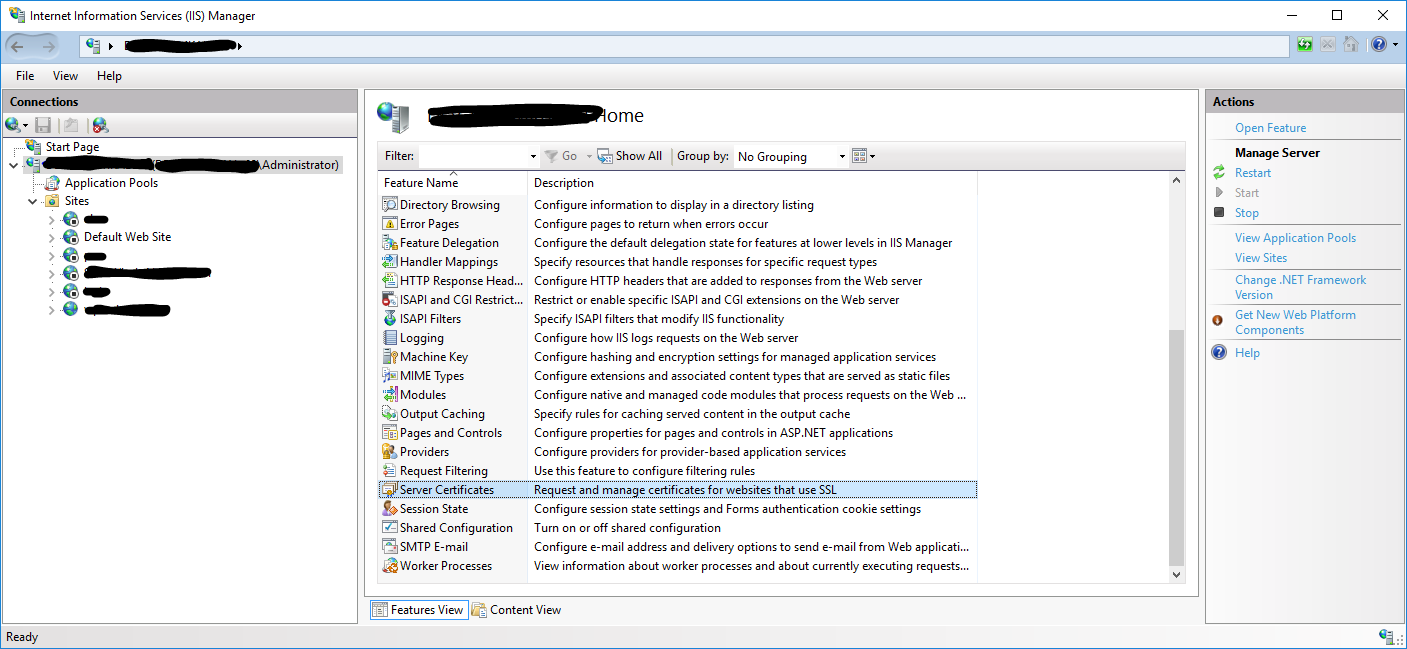Select the HTTP Response Headers row
The image size is (1407, 649).
tap(678, 281)
